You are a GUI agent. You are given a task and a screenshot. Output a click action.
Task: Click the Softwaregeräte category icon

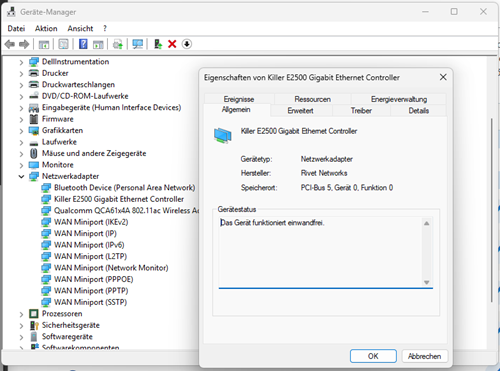(34, 337)
